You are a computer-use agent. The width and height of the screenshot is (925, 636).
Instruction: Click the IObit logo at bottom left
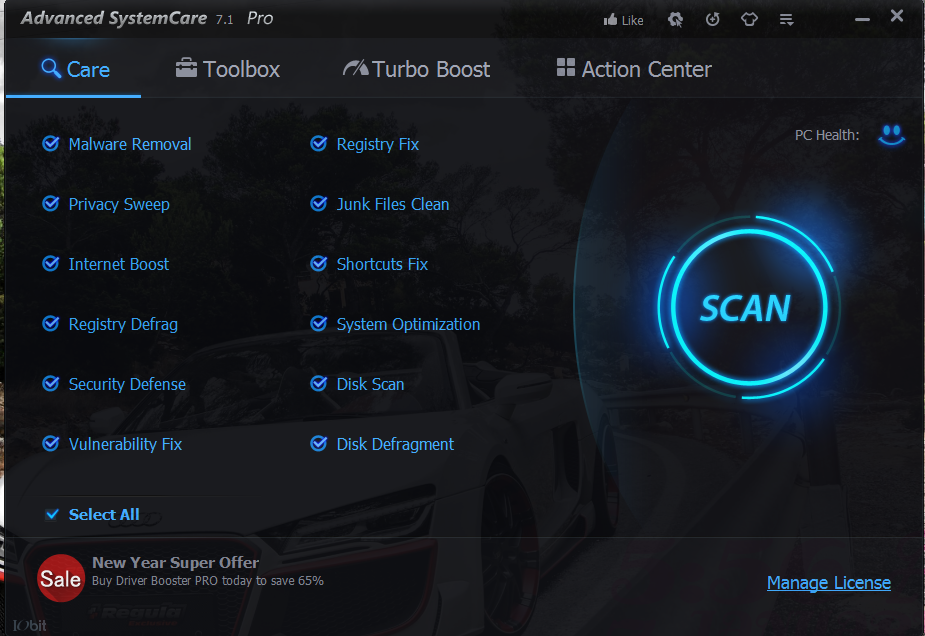coord(29,625)
